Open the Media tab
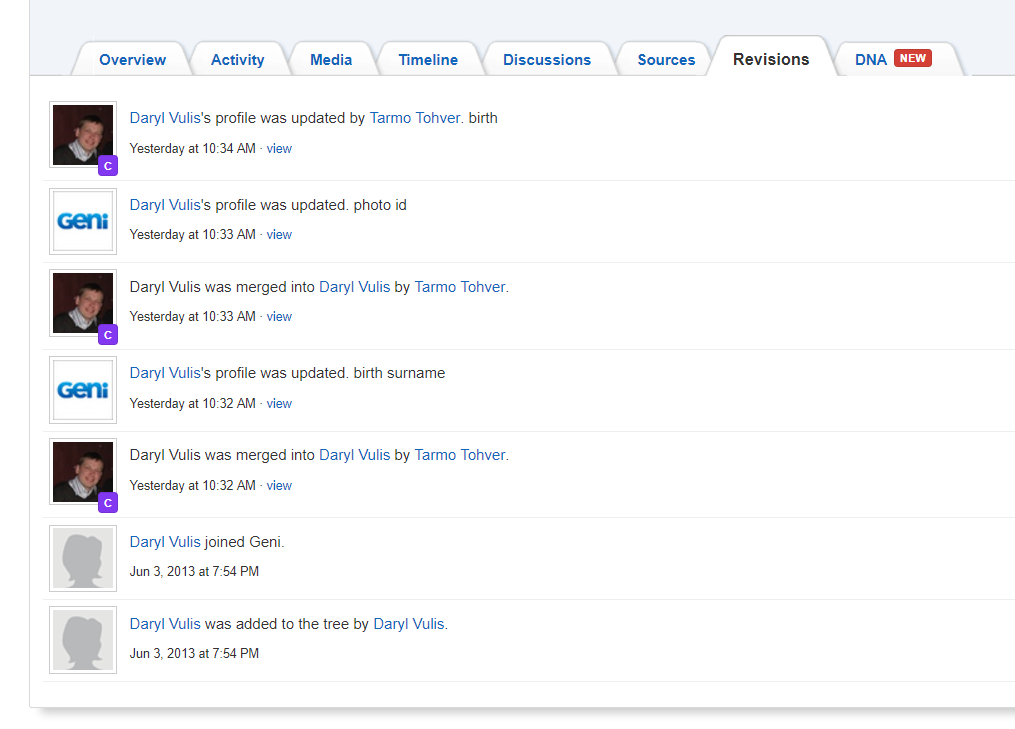The image size is (1015, 729). coord(331,60)
